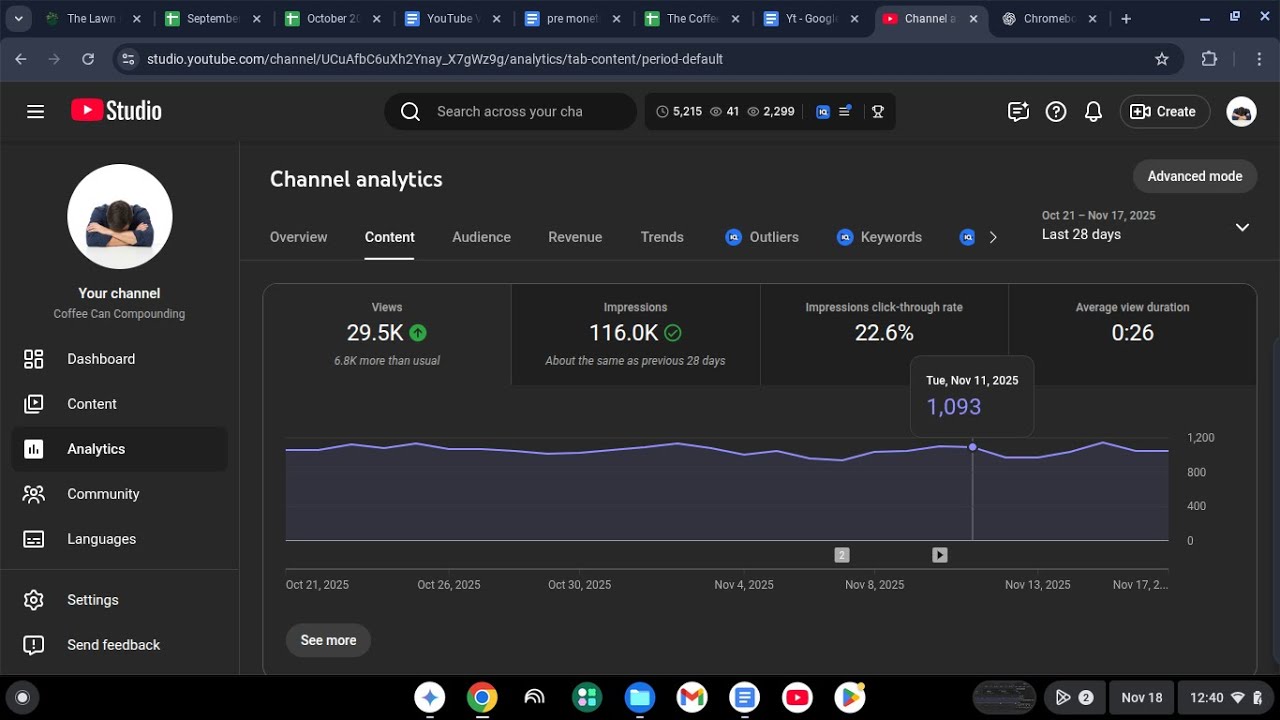Click the browser address bar URL
1280x720 pixels.
click(x=434, y=59)
